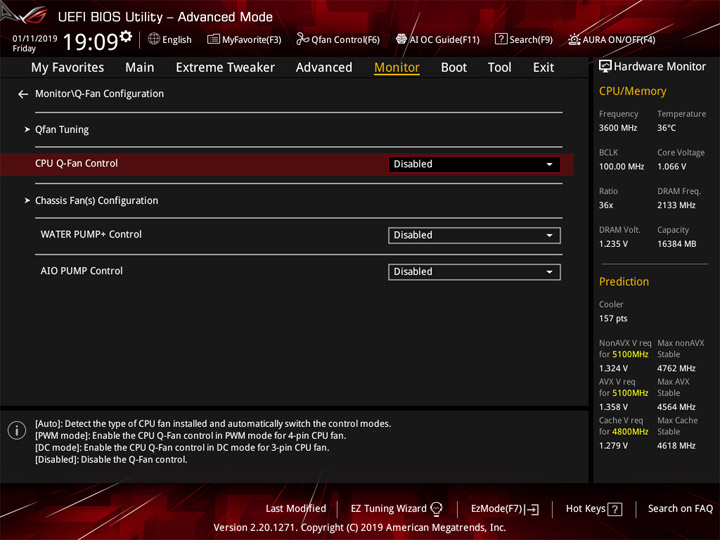Open the WATER PUMP+ Control dropdown
The width and height of the screenshot is (720, 540).
pos(474,235)
